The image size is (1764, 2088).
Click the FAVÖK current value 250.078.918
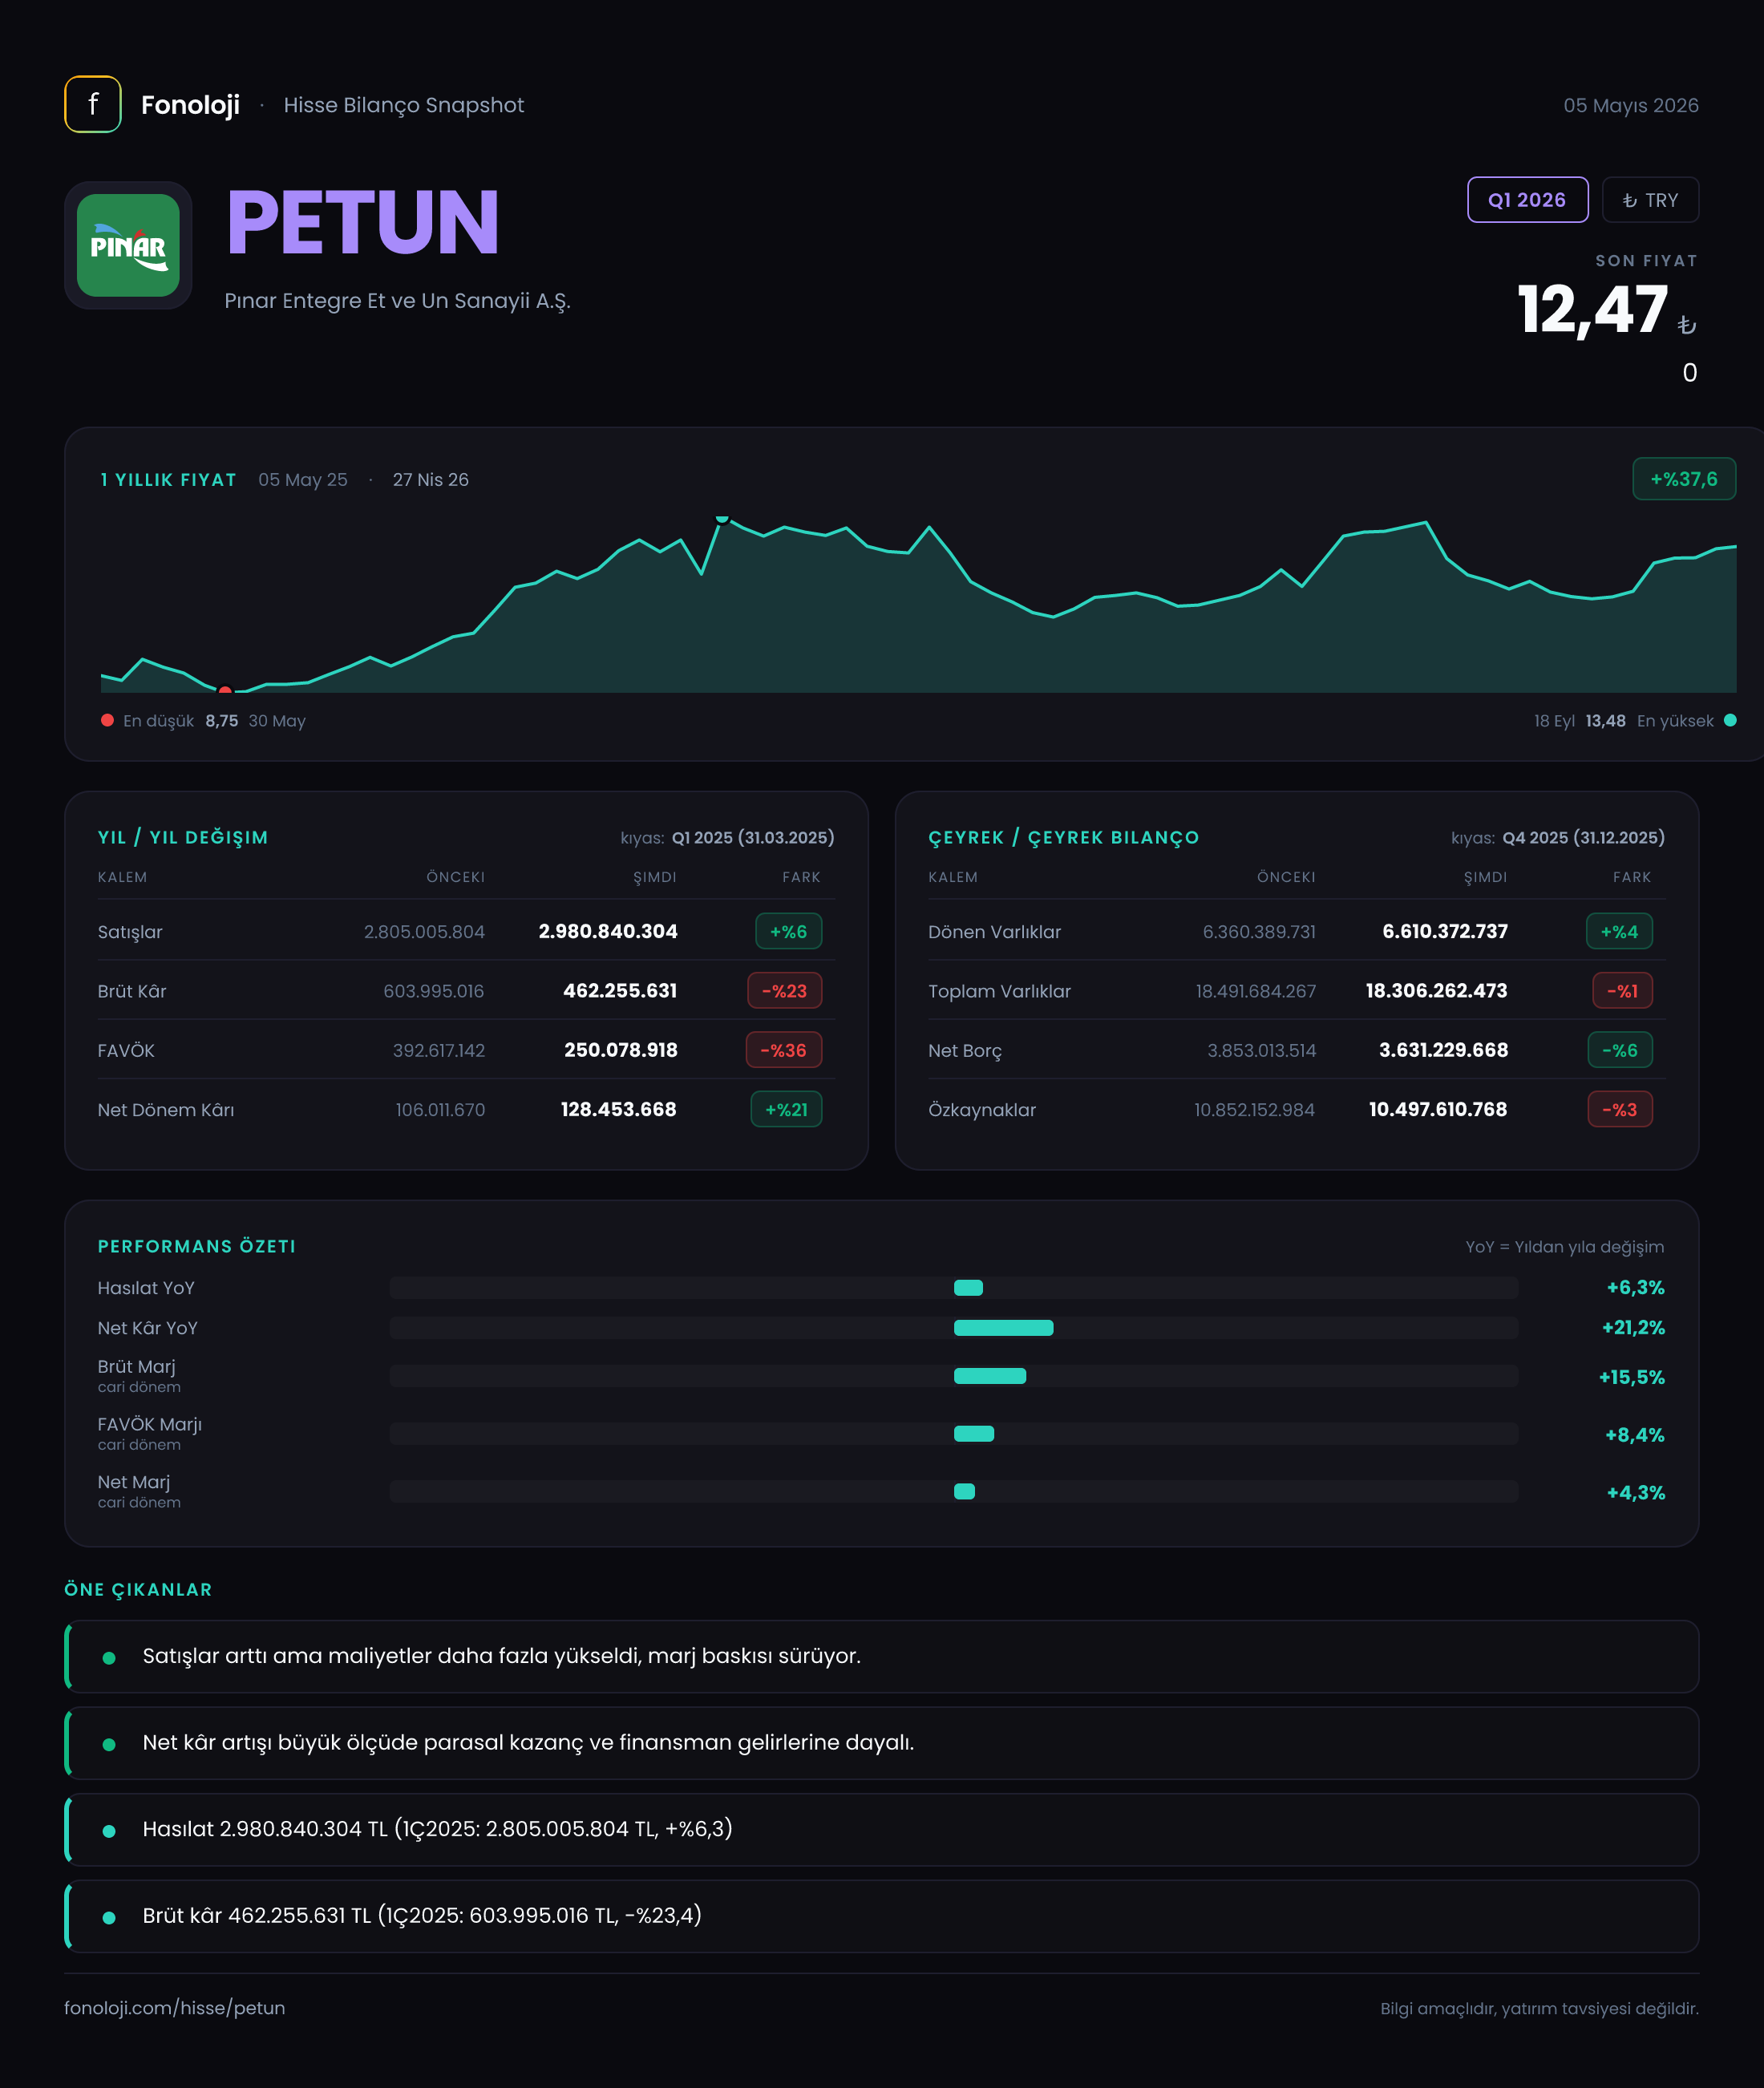pyautogui.click(x=620, y=1050)
